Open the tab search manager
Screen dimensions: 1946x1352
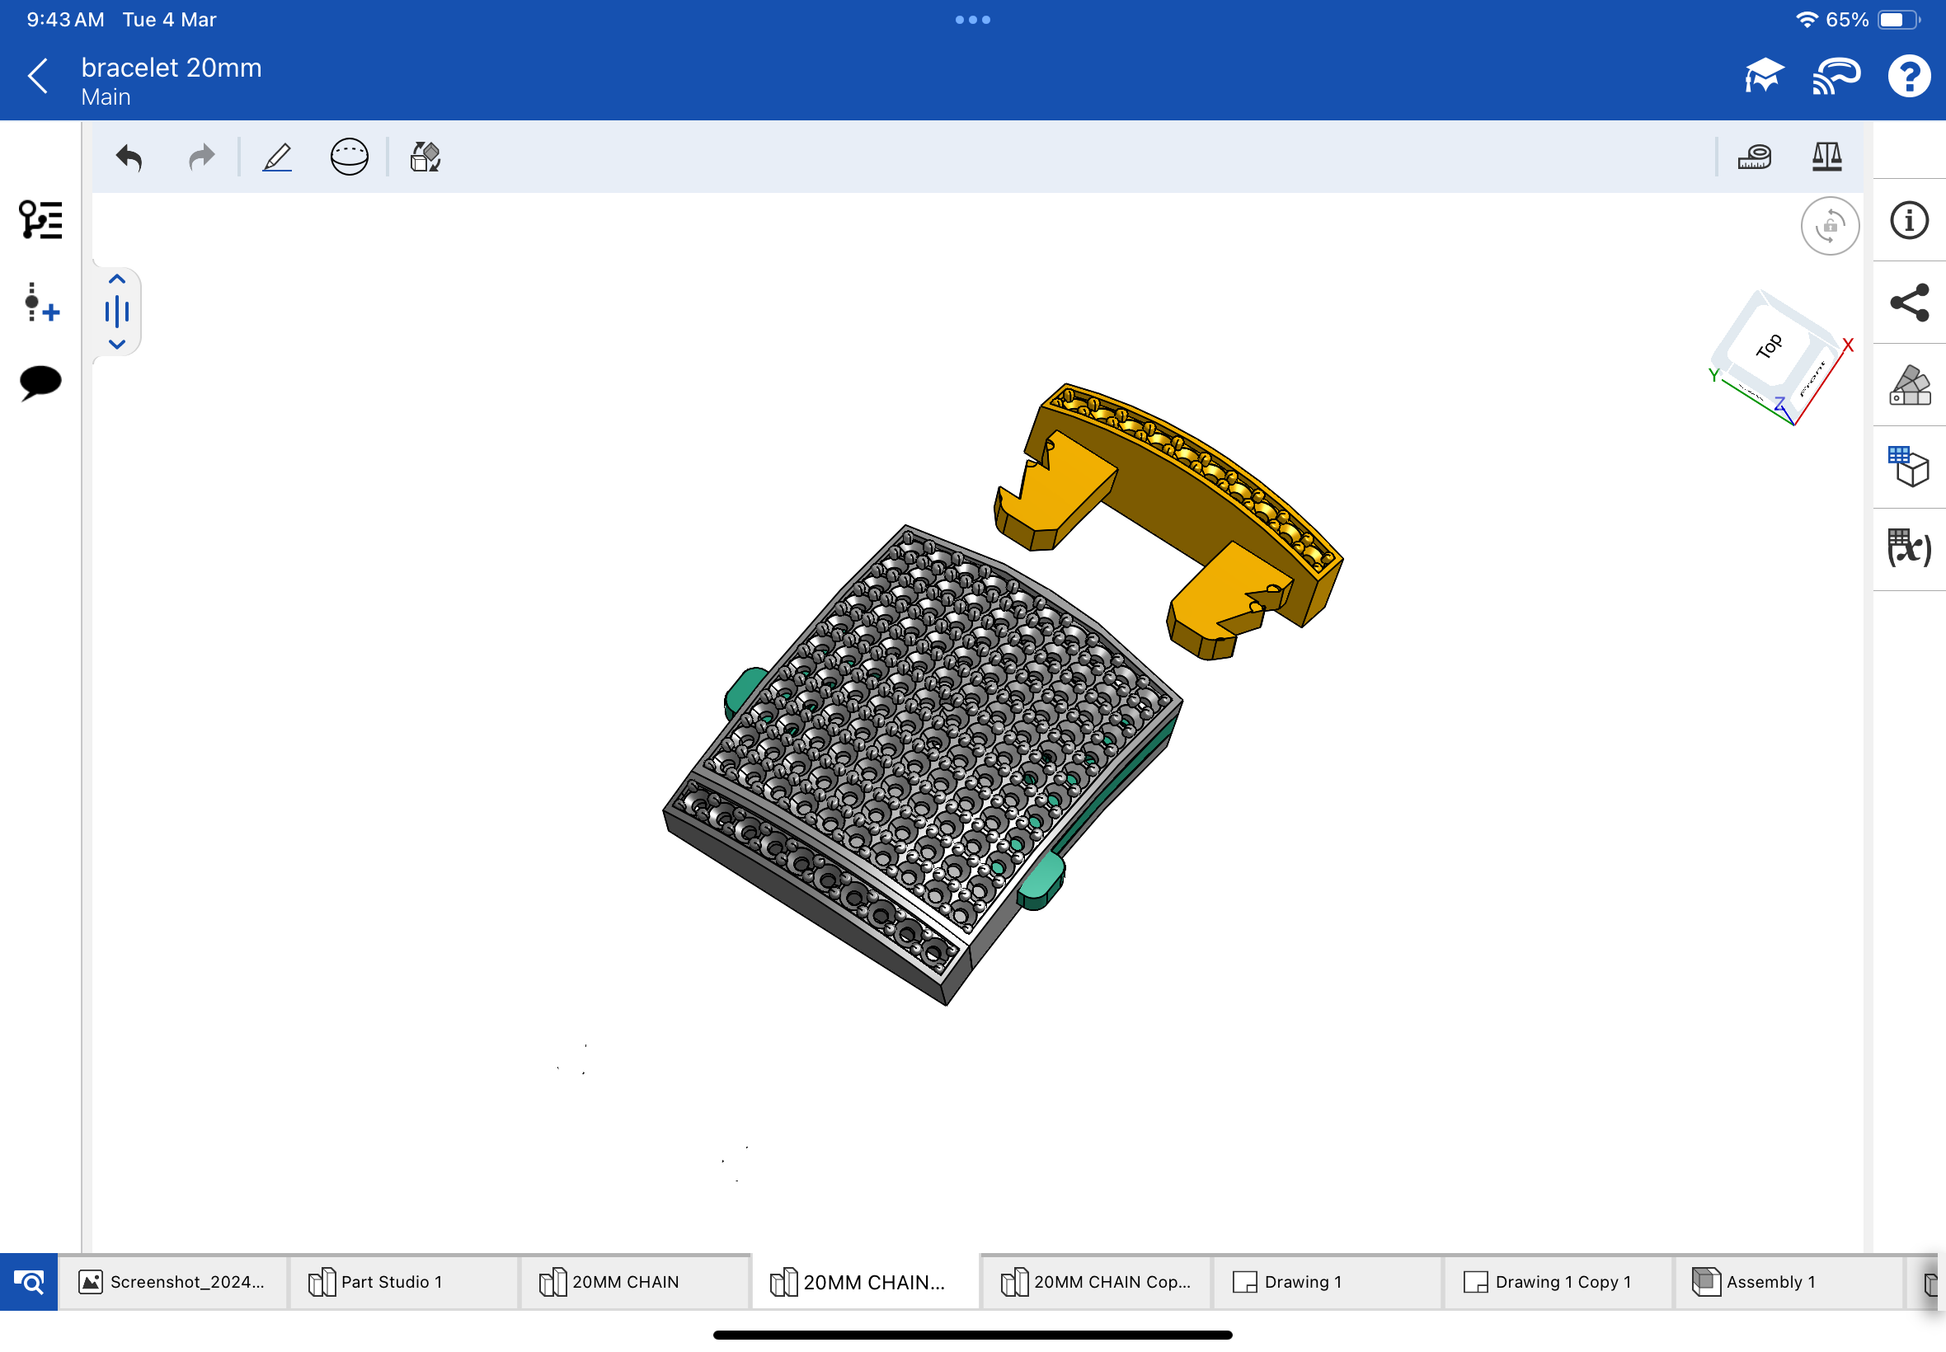pyautogui.click(x=28, y=1282)
